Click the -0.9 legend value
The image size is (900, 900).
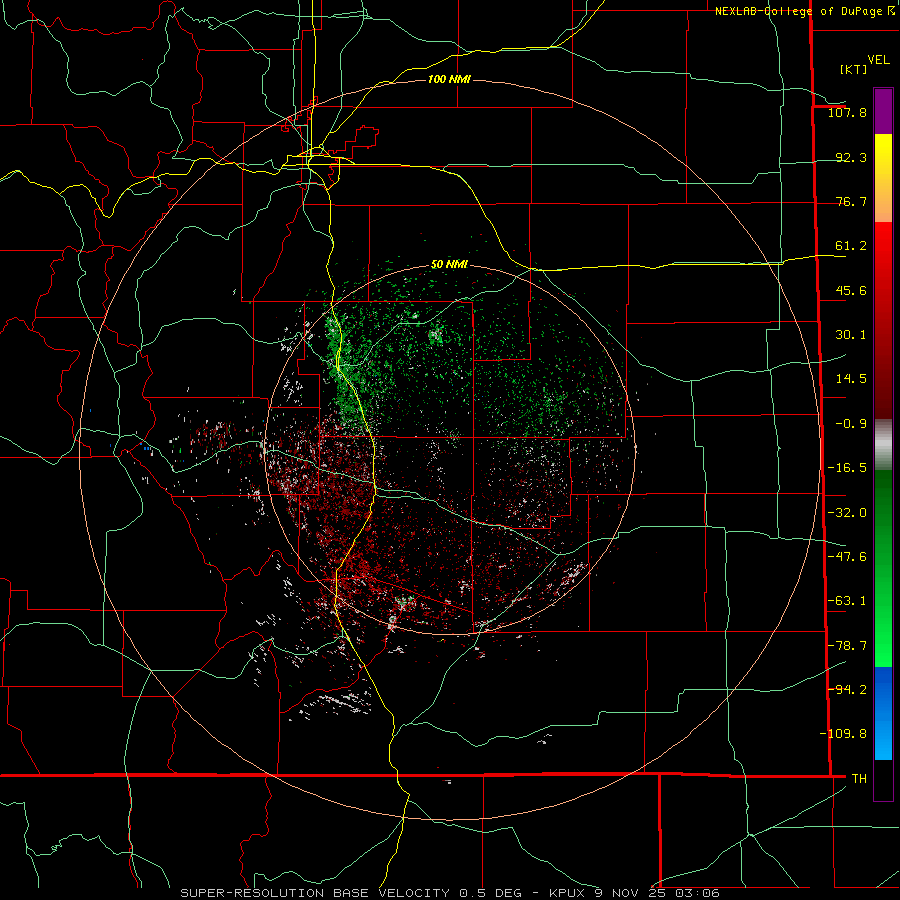pyautogui.click(x=851, y=424)
